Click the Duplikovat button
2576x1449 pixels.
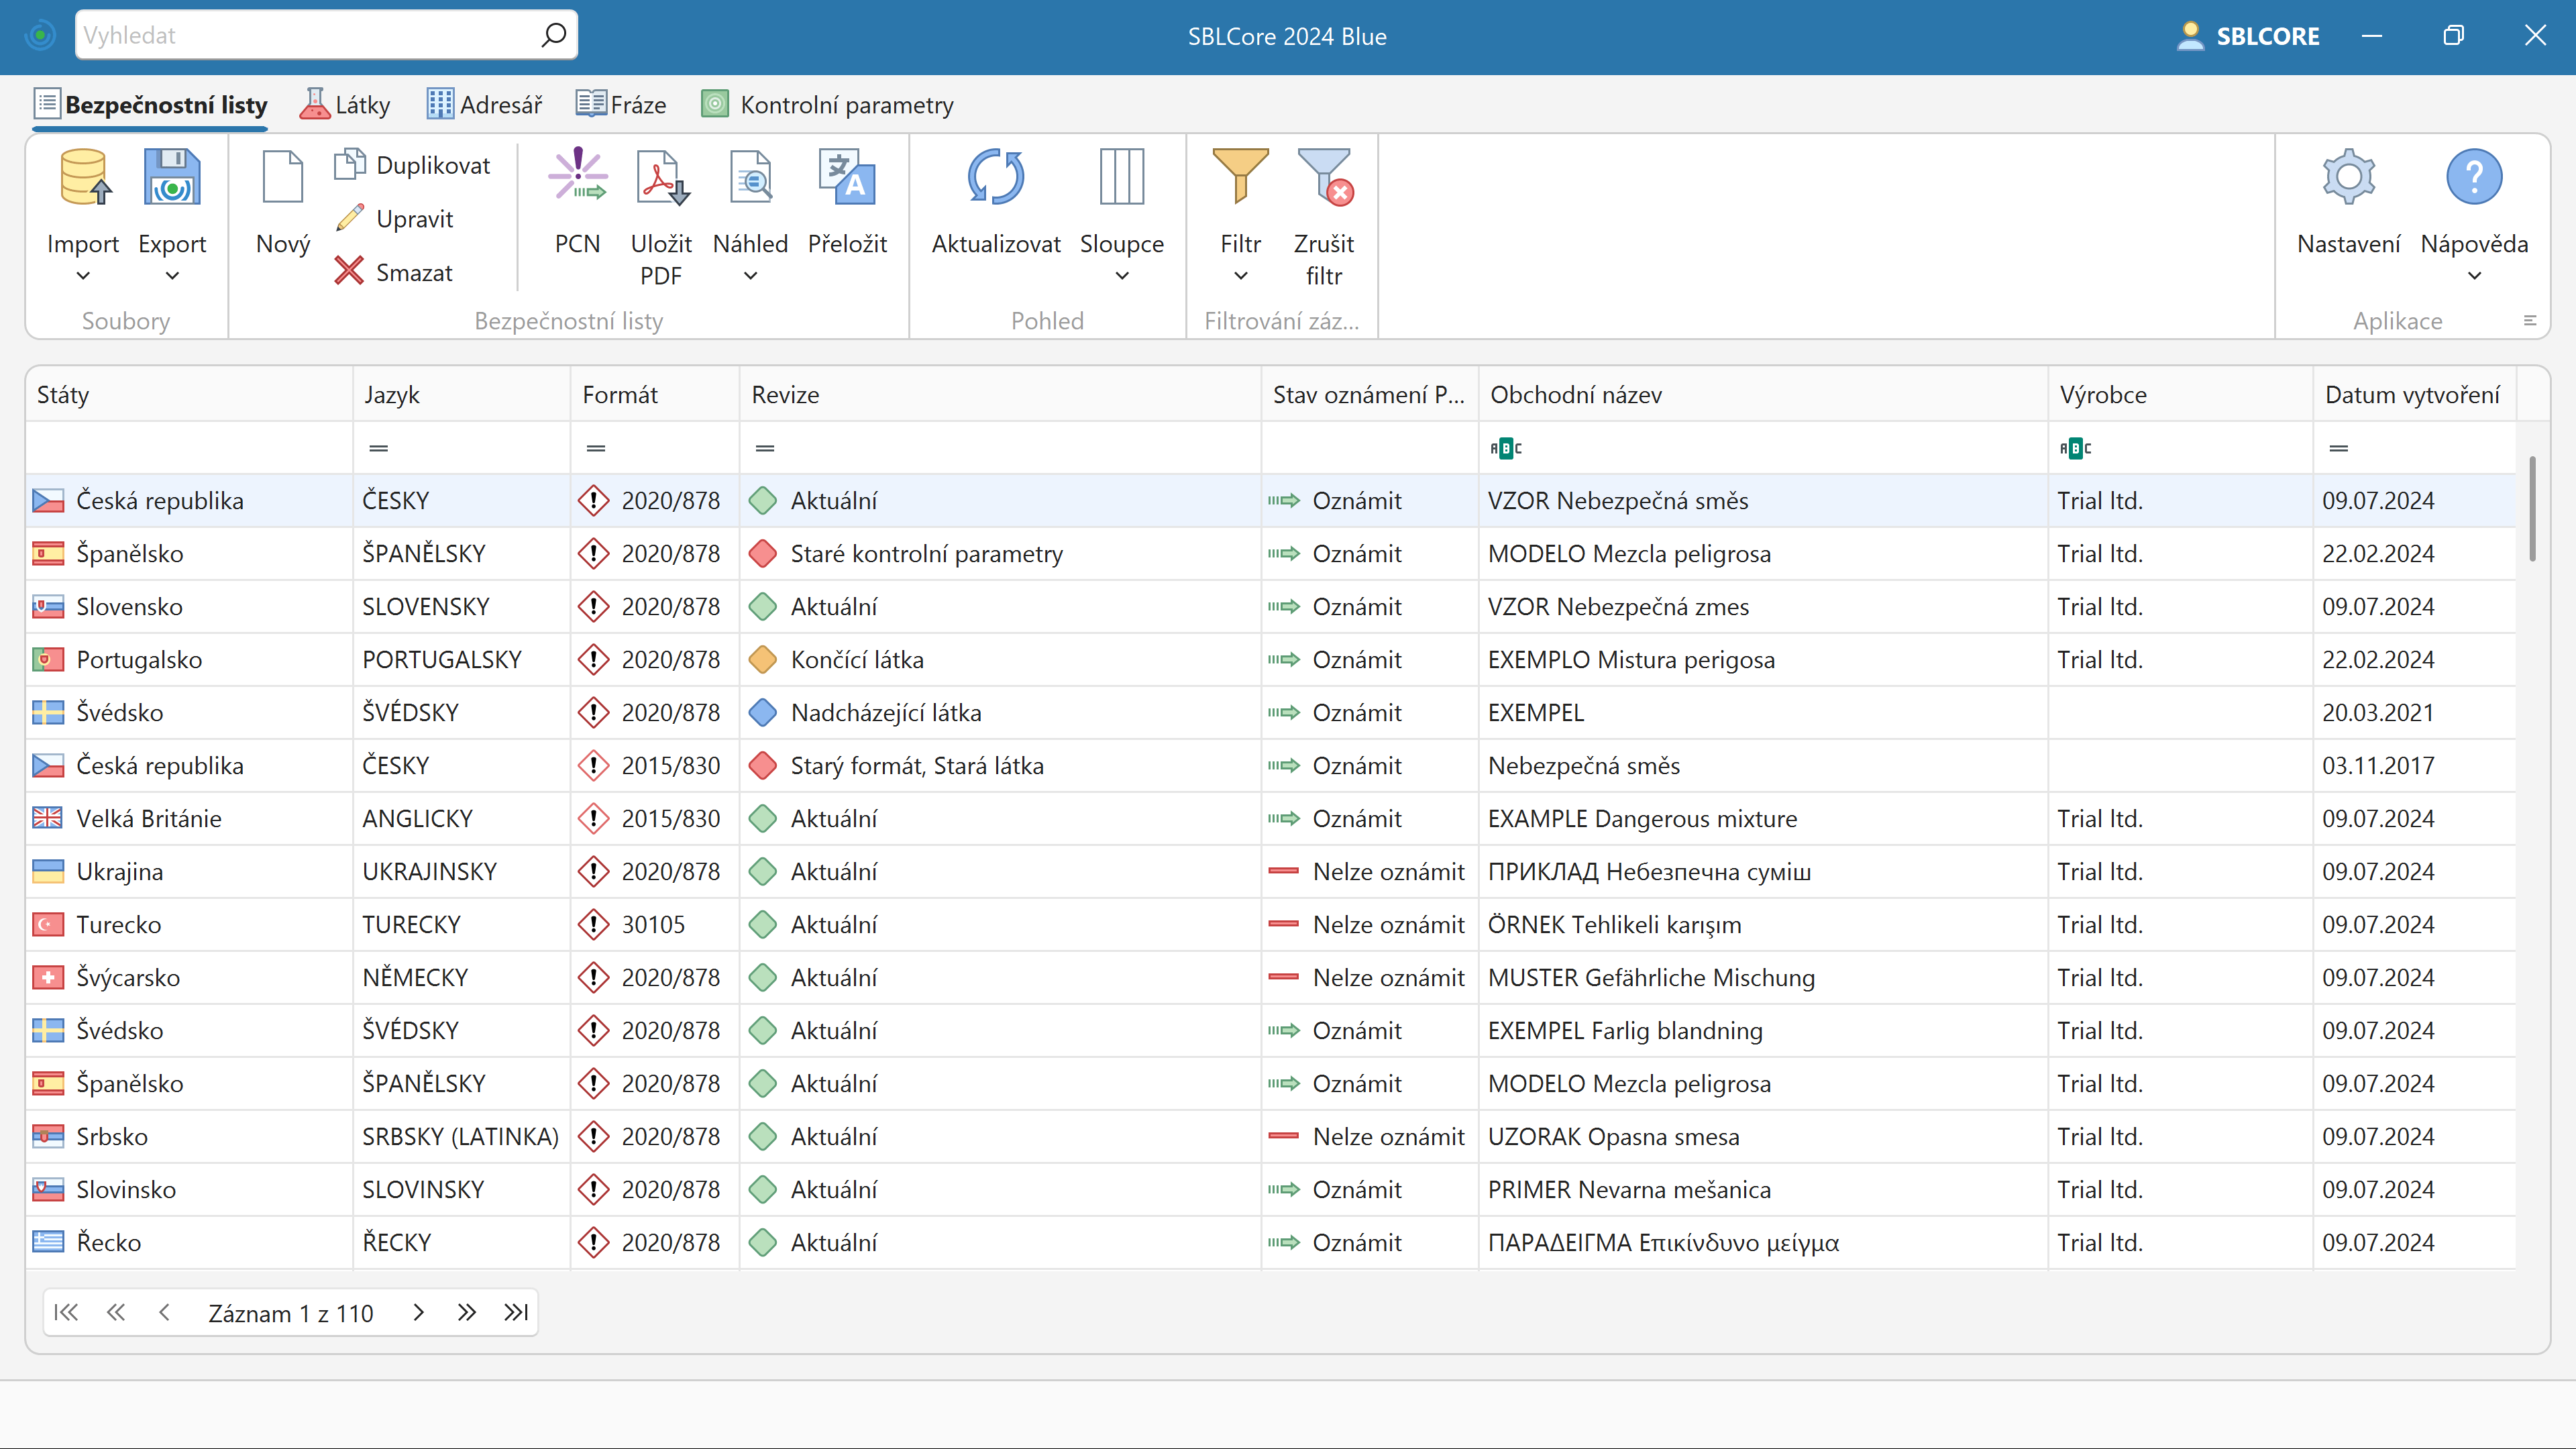point(412,165)
